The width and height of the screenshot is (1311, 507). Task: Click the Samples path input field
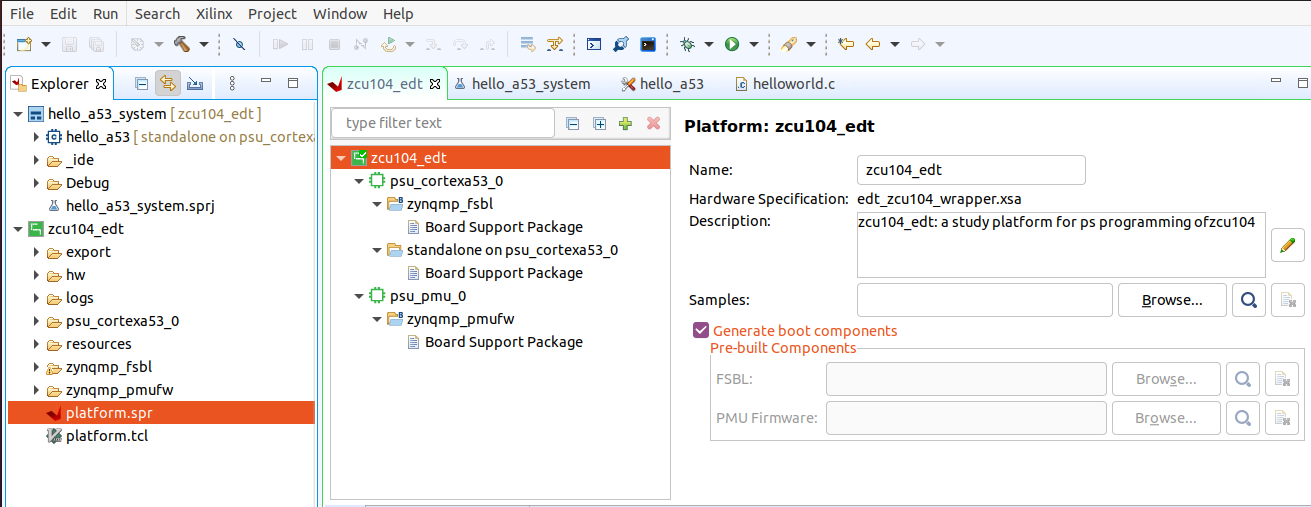point(985,300)
